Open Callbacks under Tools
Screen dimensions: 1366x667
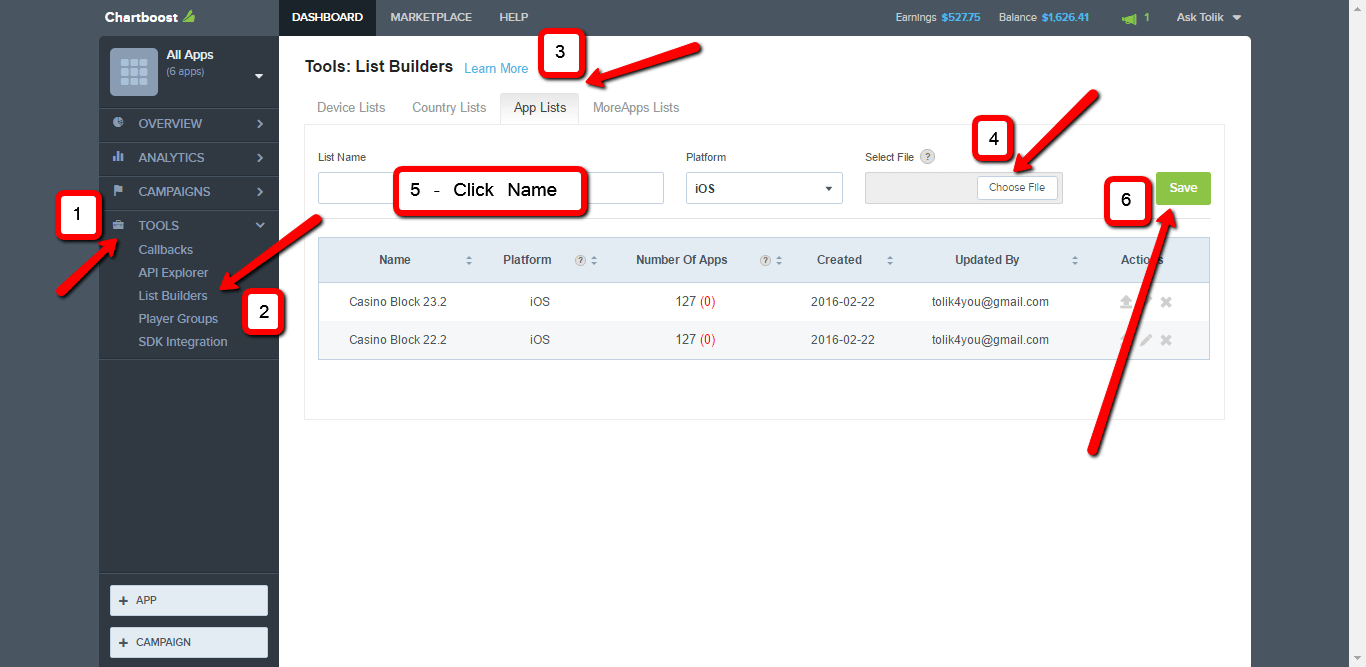click(x=166, y=250)
